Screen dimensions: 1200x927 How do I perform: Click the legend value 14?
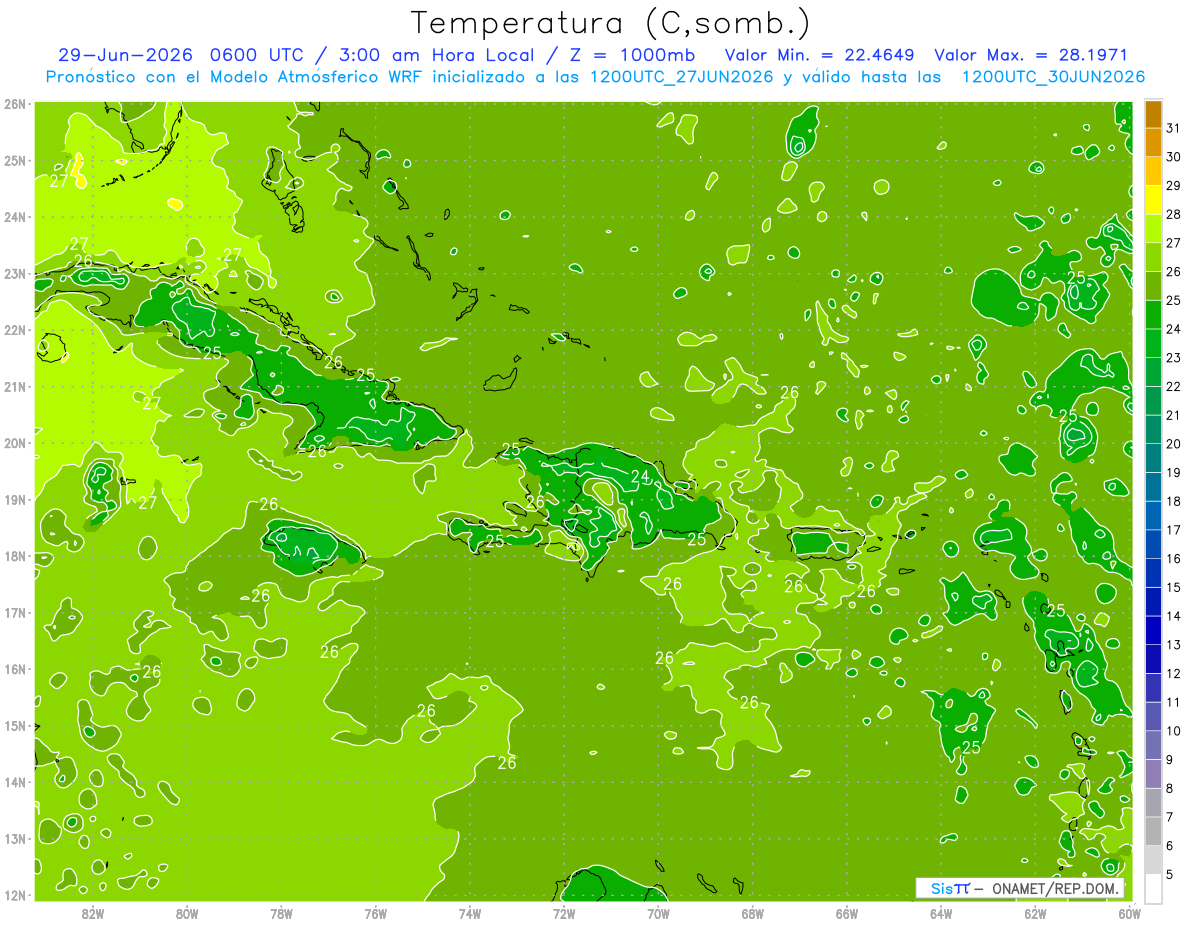[1173, 616]
